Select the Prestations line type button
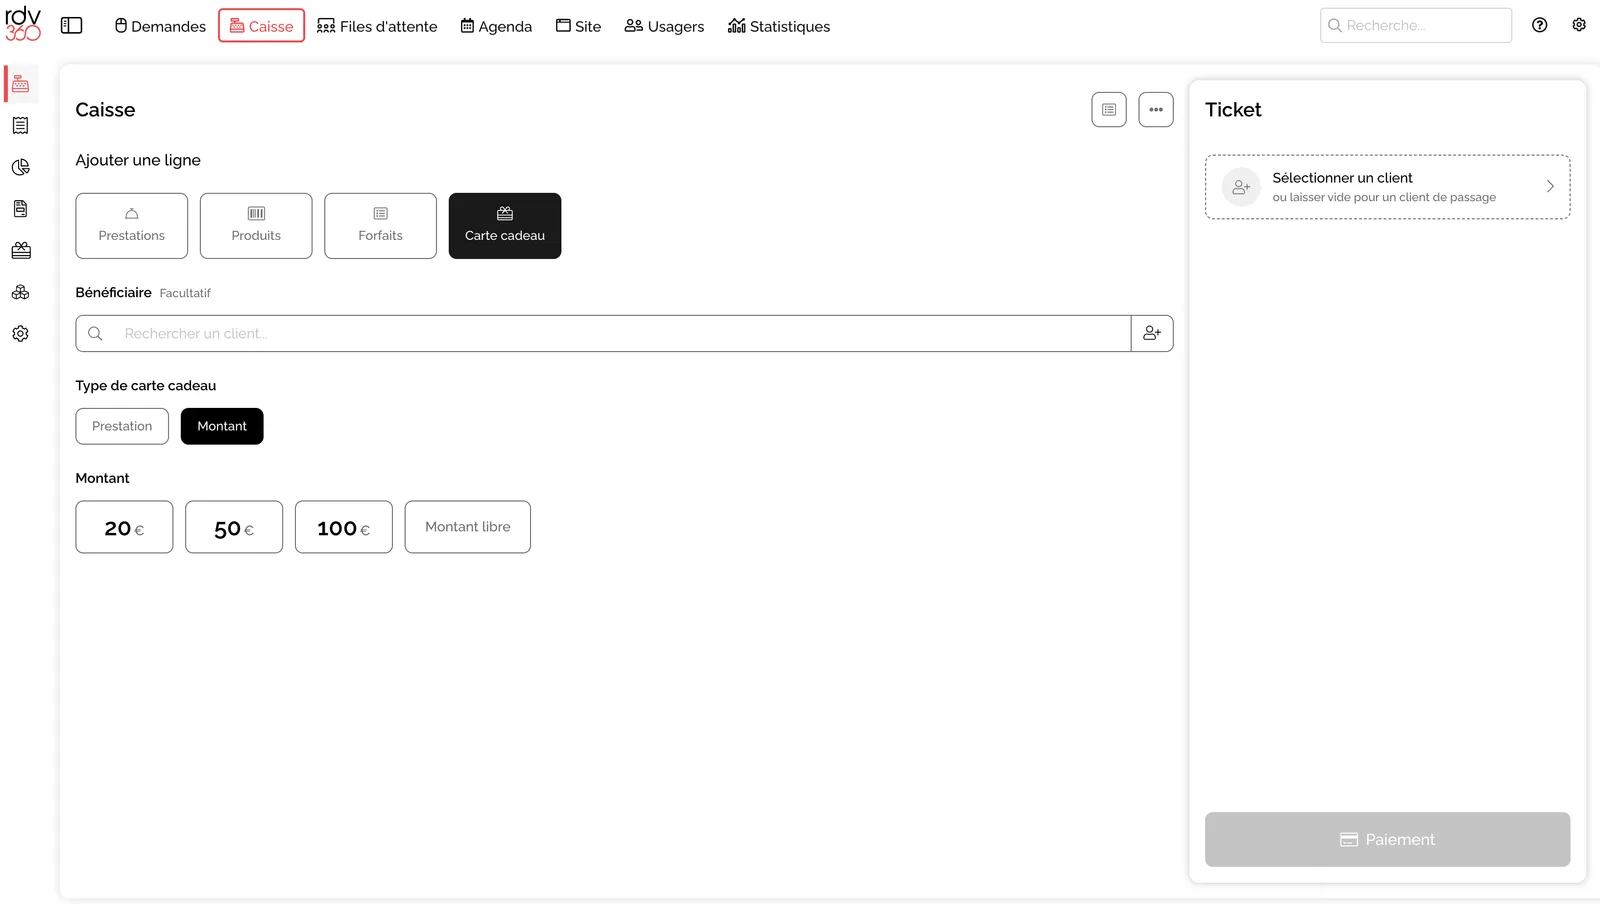 coord(132,226)
